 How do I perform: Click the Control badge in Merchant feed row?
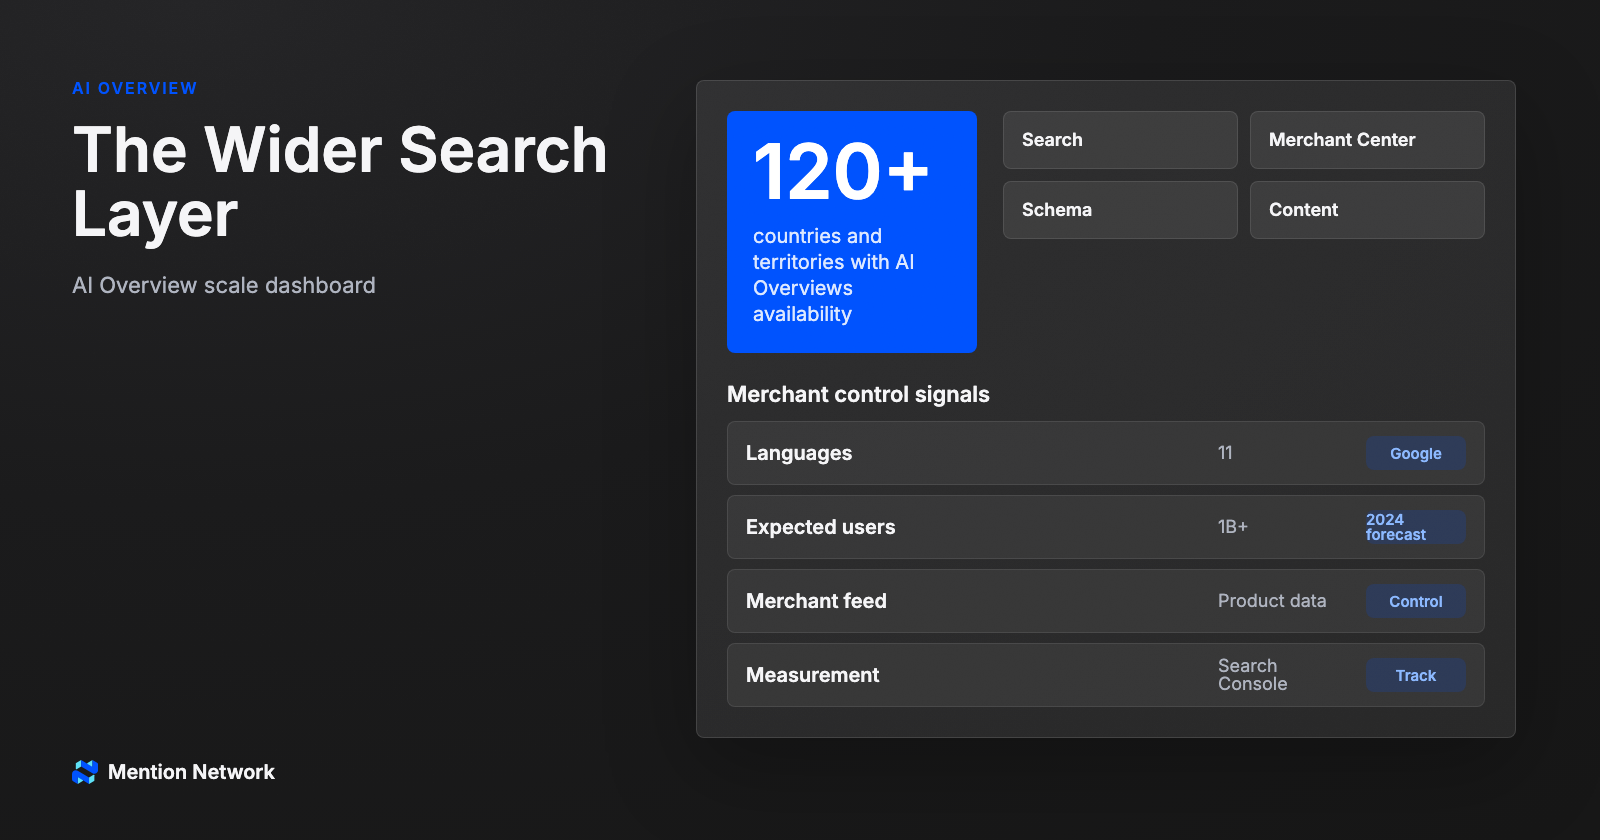pos(1416,601)
